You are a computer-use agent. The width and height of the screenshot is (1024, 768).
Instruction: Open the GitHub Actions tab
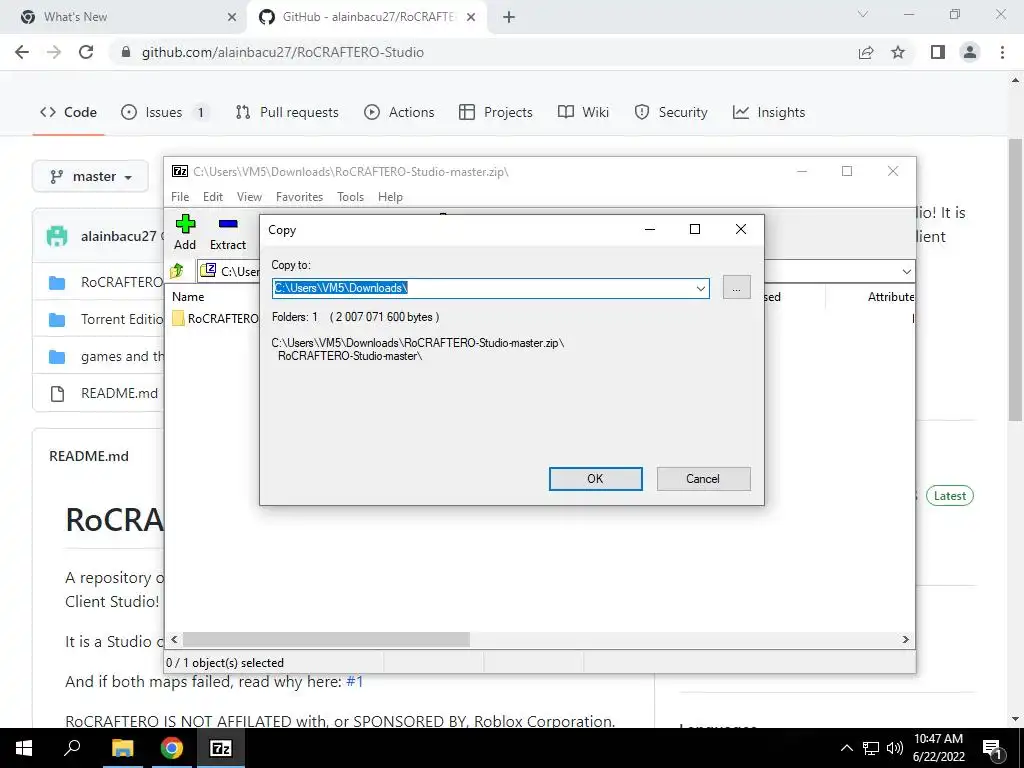[x=399, y=112]
